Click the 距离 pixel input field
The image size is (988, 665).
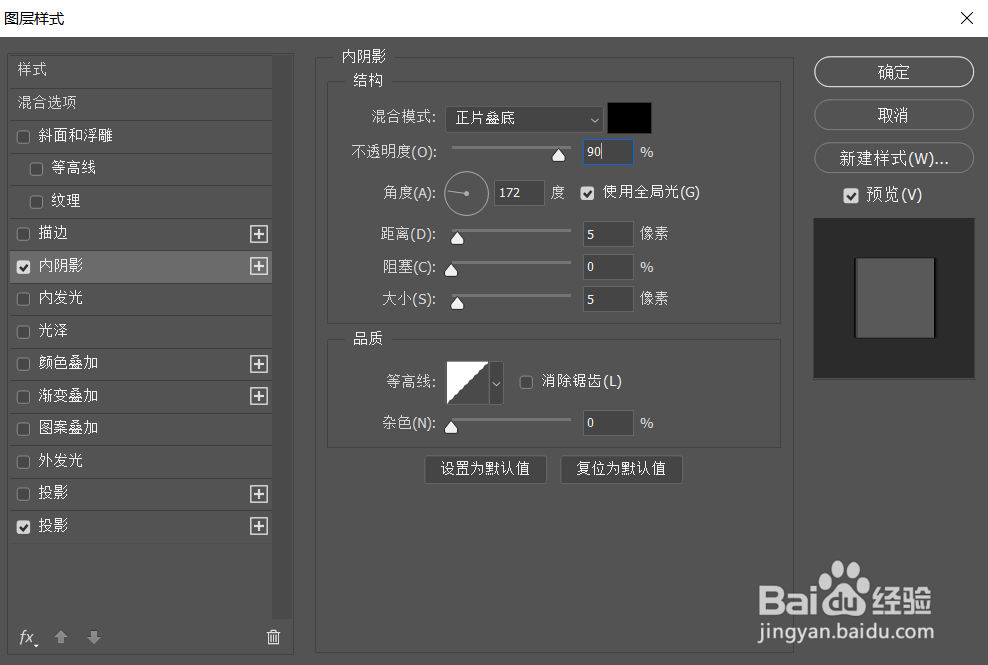point(608,234)
